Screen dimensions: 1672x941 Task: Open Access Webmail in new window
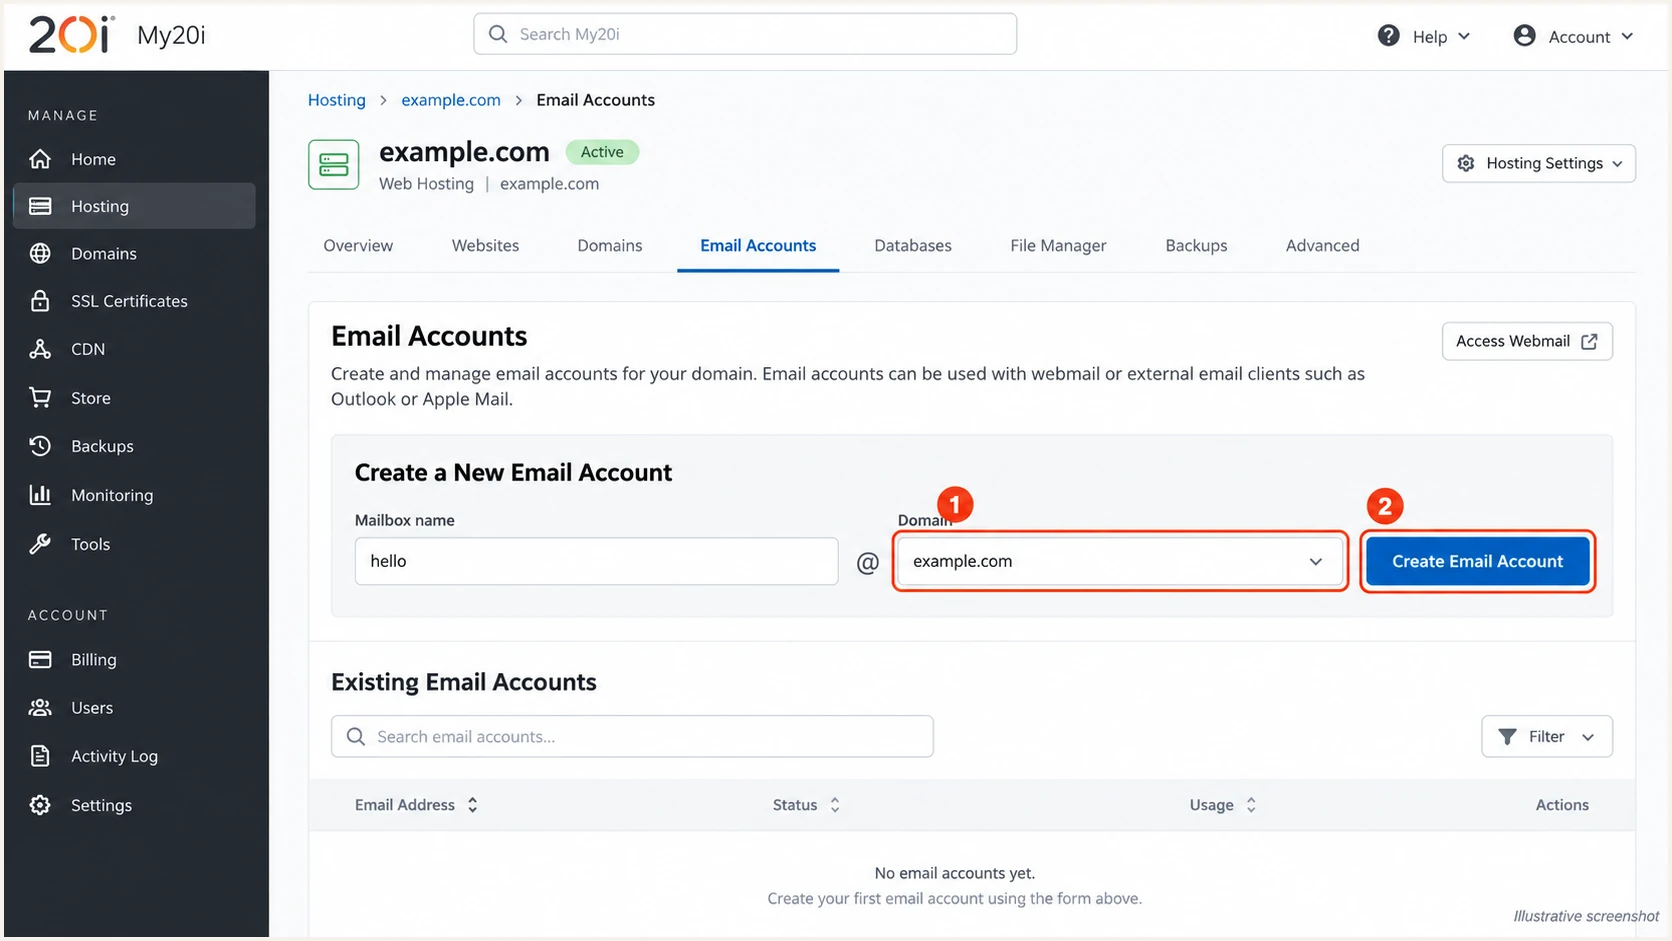tap(1527, 342)
